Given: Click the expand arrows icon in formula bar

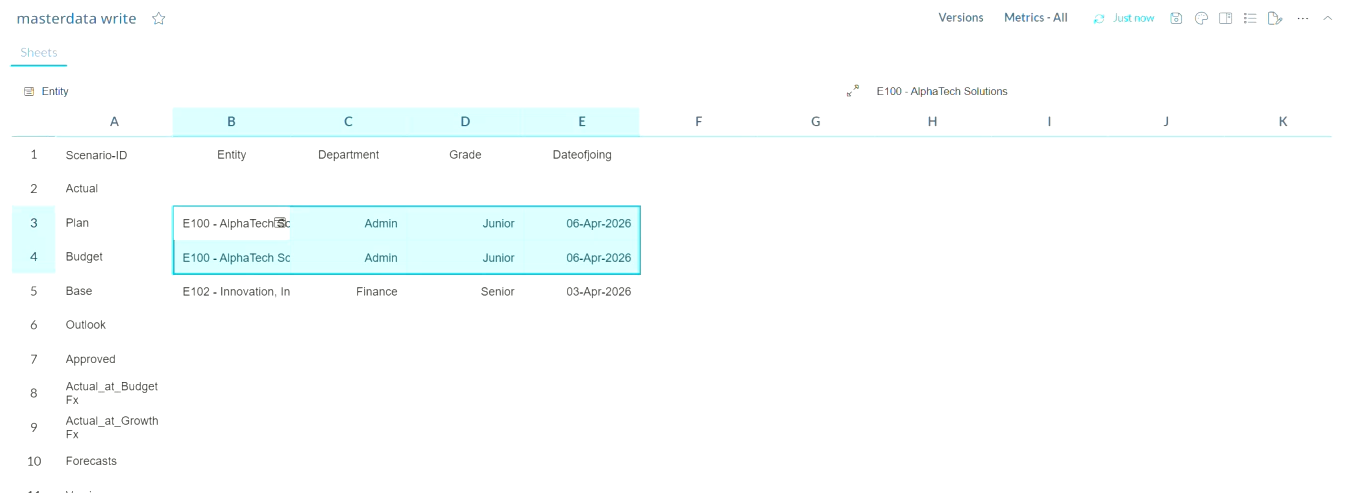Looking at the screenshot, I should pyautogui.click(x=853, y=91).
